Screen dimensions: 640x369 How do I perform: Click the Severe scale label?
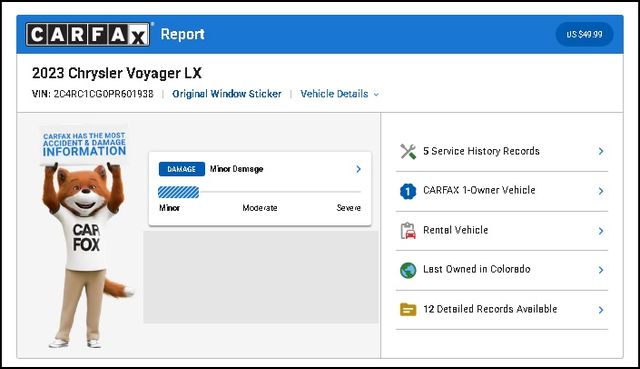(x=349, y=208)
